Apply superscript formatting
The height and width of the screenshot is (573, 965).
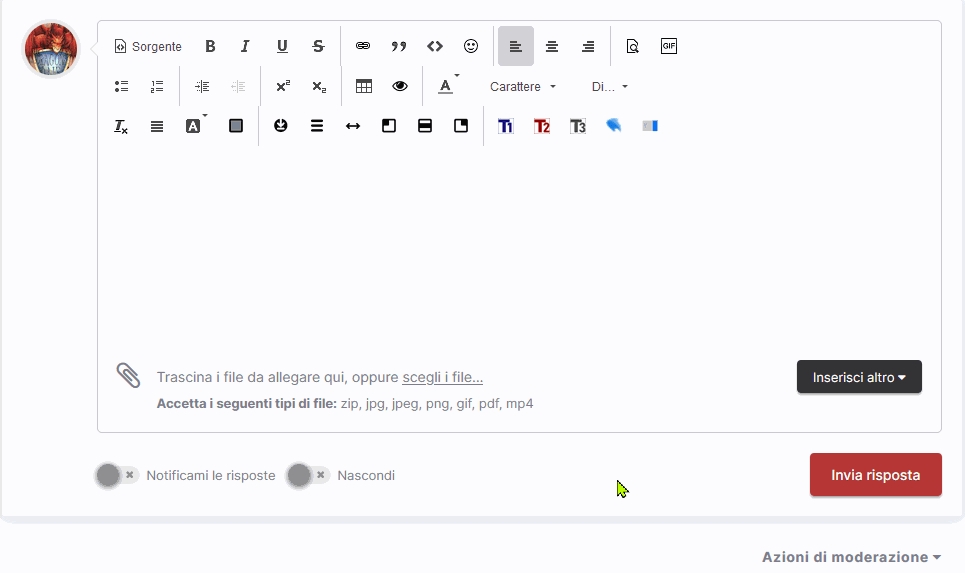(283, 87)
